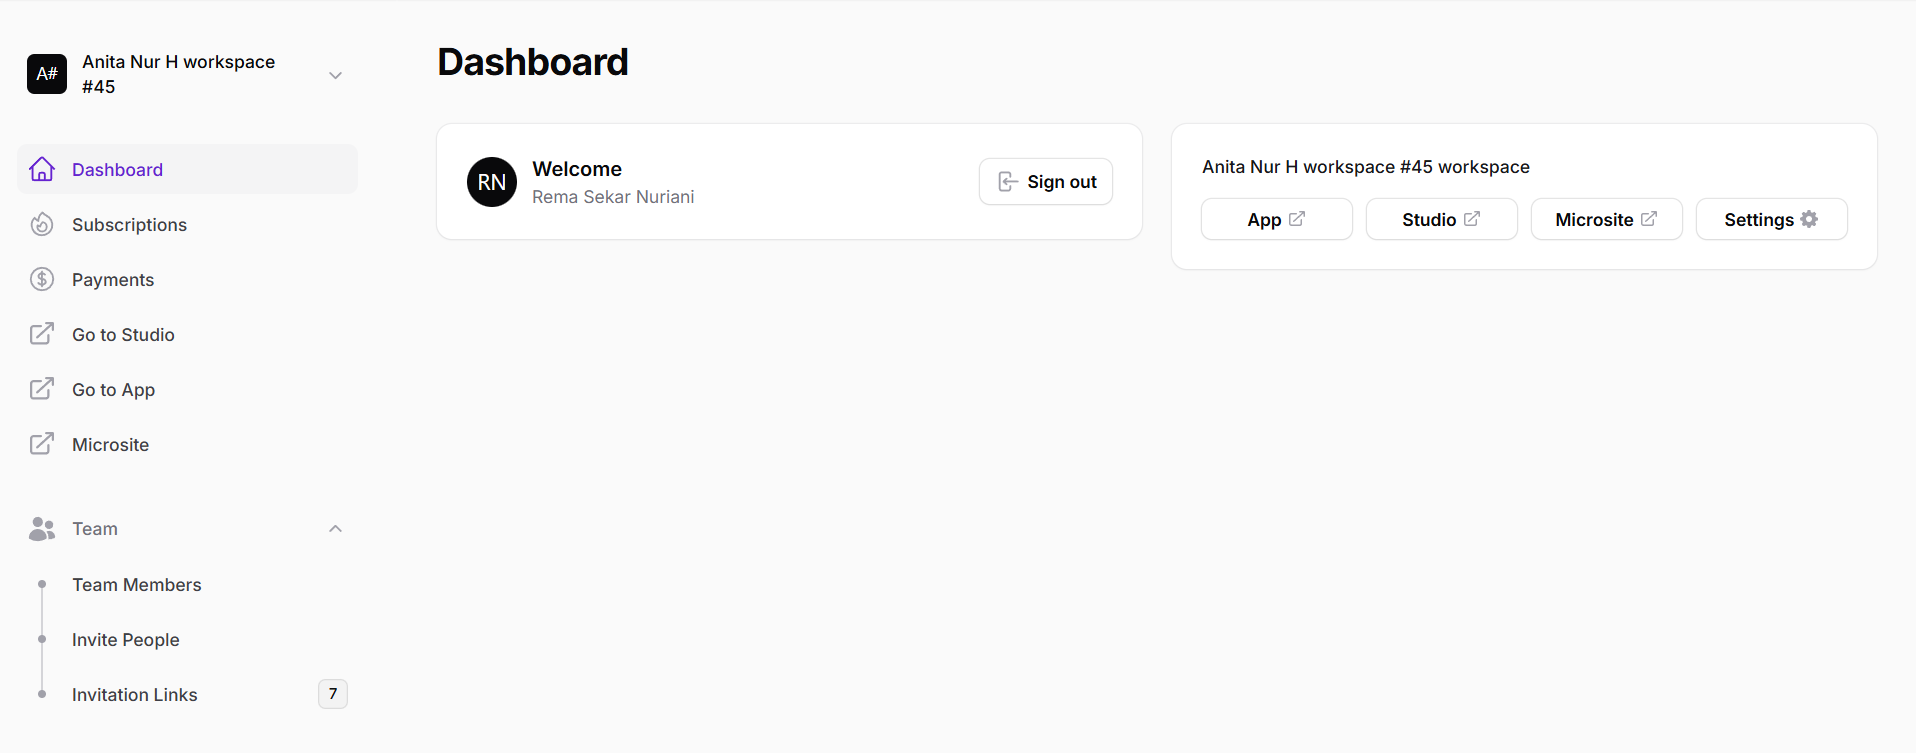The width and height of the screenshot is (1916, 753).
Task: Click the Team people icon
Action: 42,528
